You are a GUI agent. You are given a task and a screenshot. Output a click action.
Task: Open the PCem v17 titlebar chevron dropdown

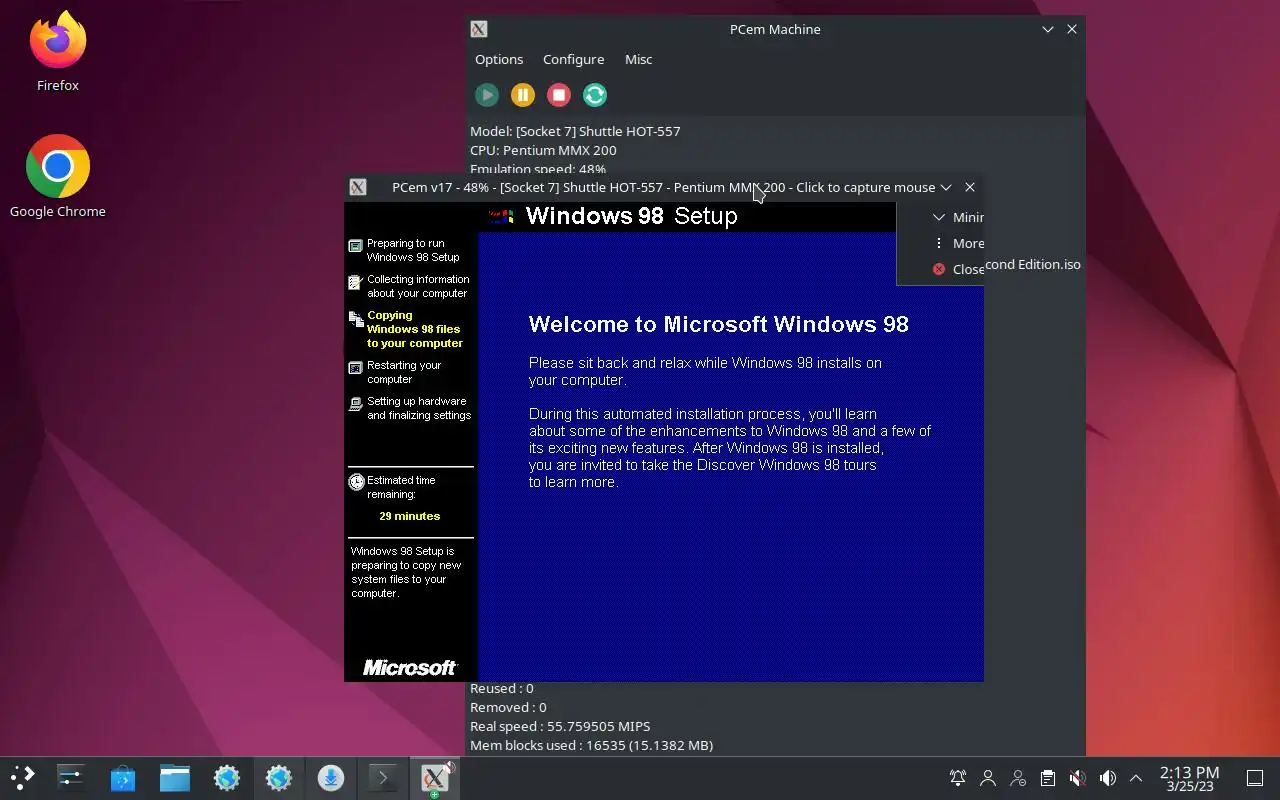coord(946,187)
